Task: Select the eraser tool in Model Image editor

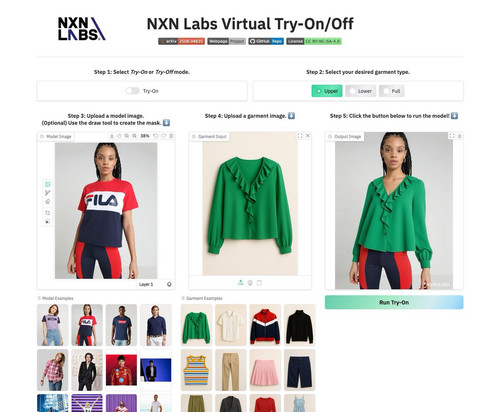Action: (x=47, y=202)
